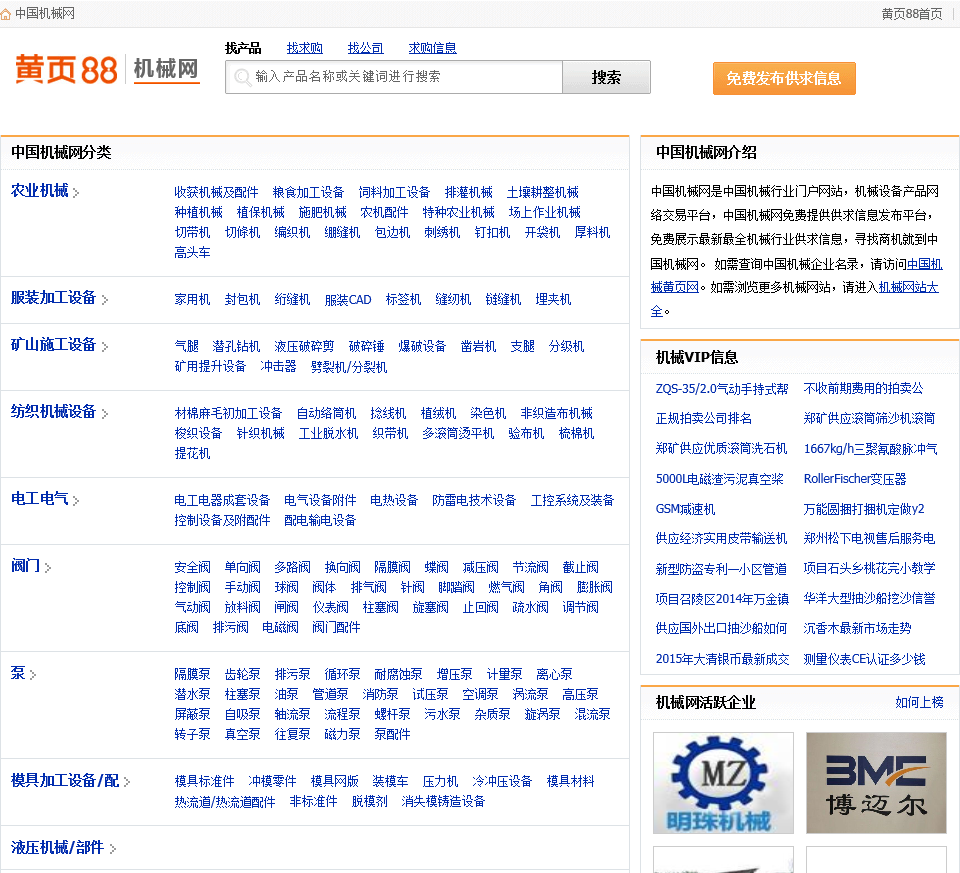Open 消失模铸造设备 link

pyautogui.click(x=443, y=802)
